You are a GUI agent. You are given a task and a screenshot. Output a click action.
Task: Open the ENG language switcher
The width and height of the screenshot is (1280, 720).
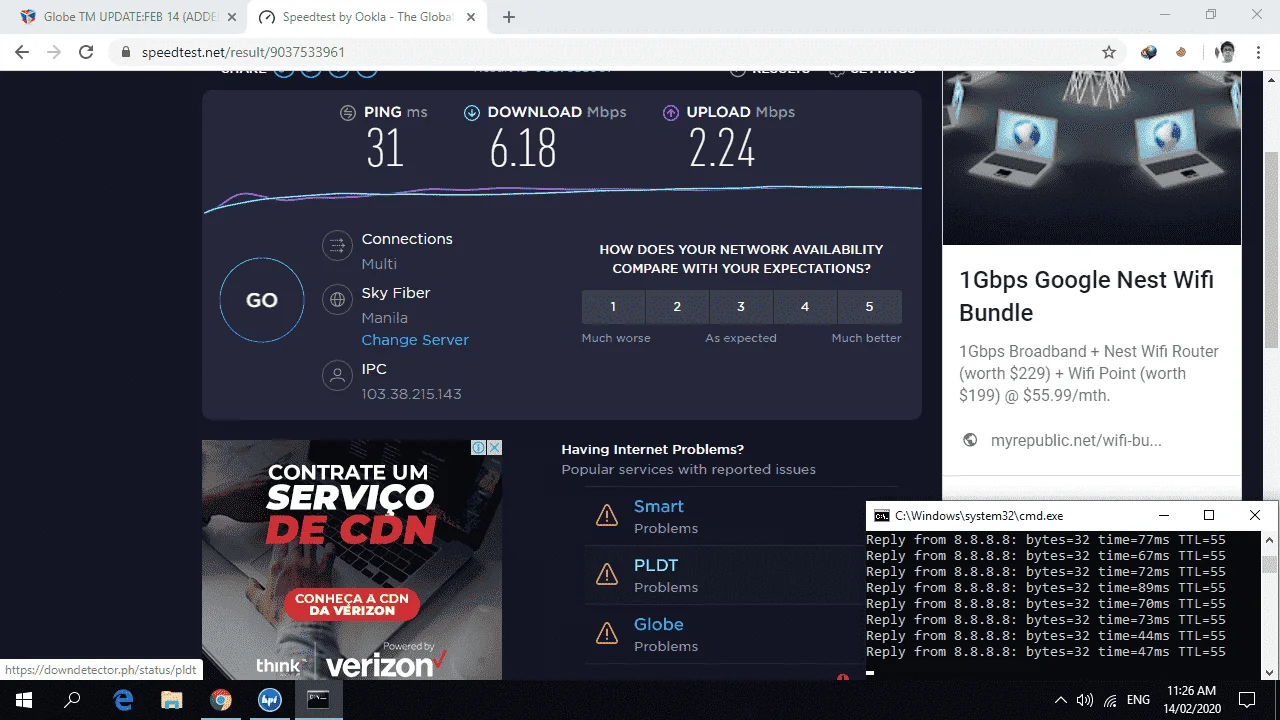[1138, 700]
